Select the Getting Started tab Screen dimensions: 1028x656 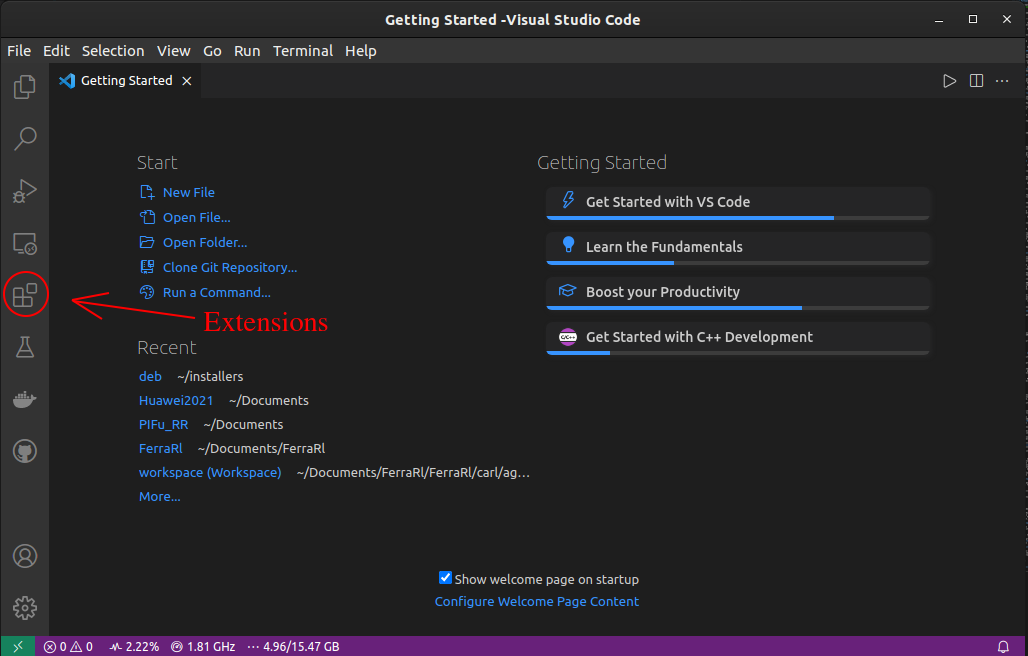pyautogui.click(x=127, y=81)
